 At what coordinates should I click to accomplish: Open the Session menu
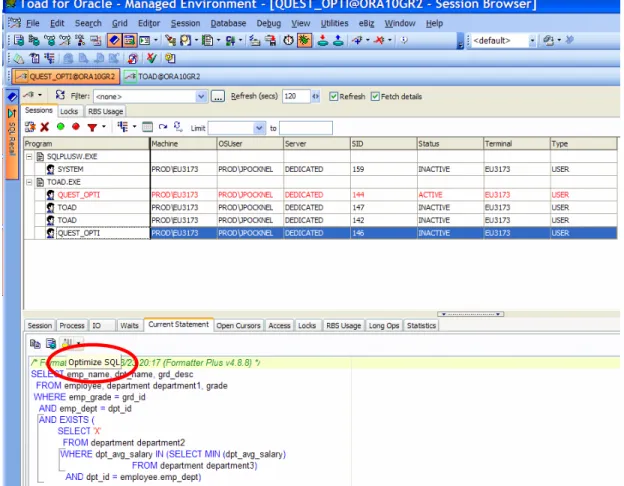(185, 23)
